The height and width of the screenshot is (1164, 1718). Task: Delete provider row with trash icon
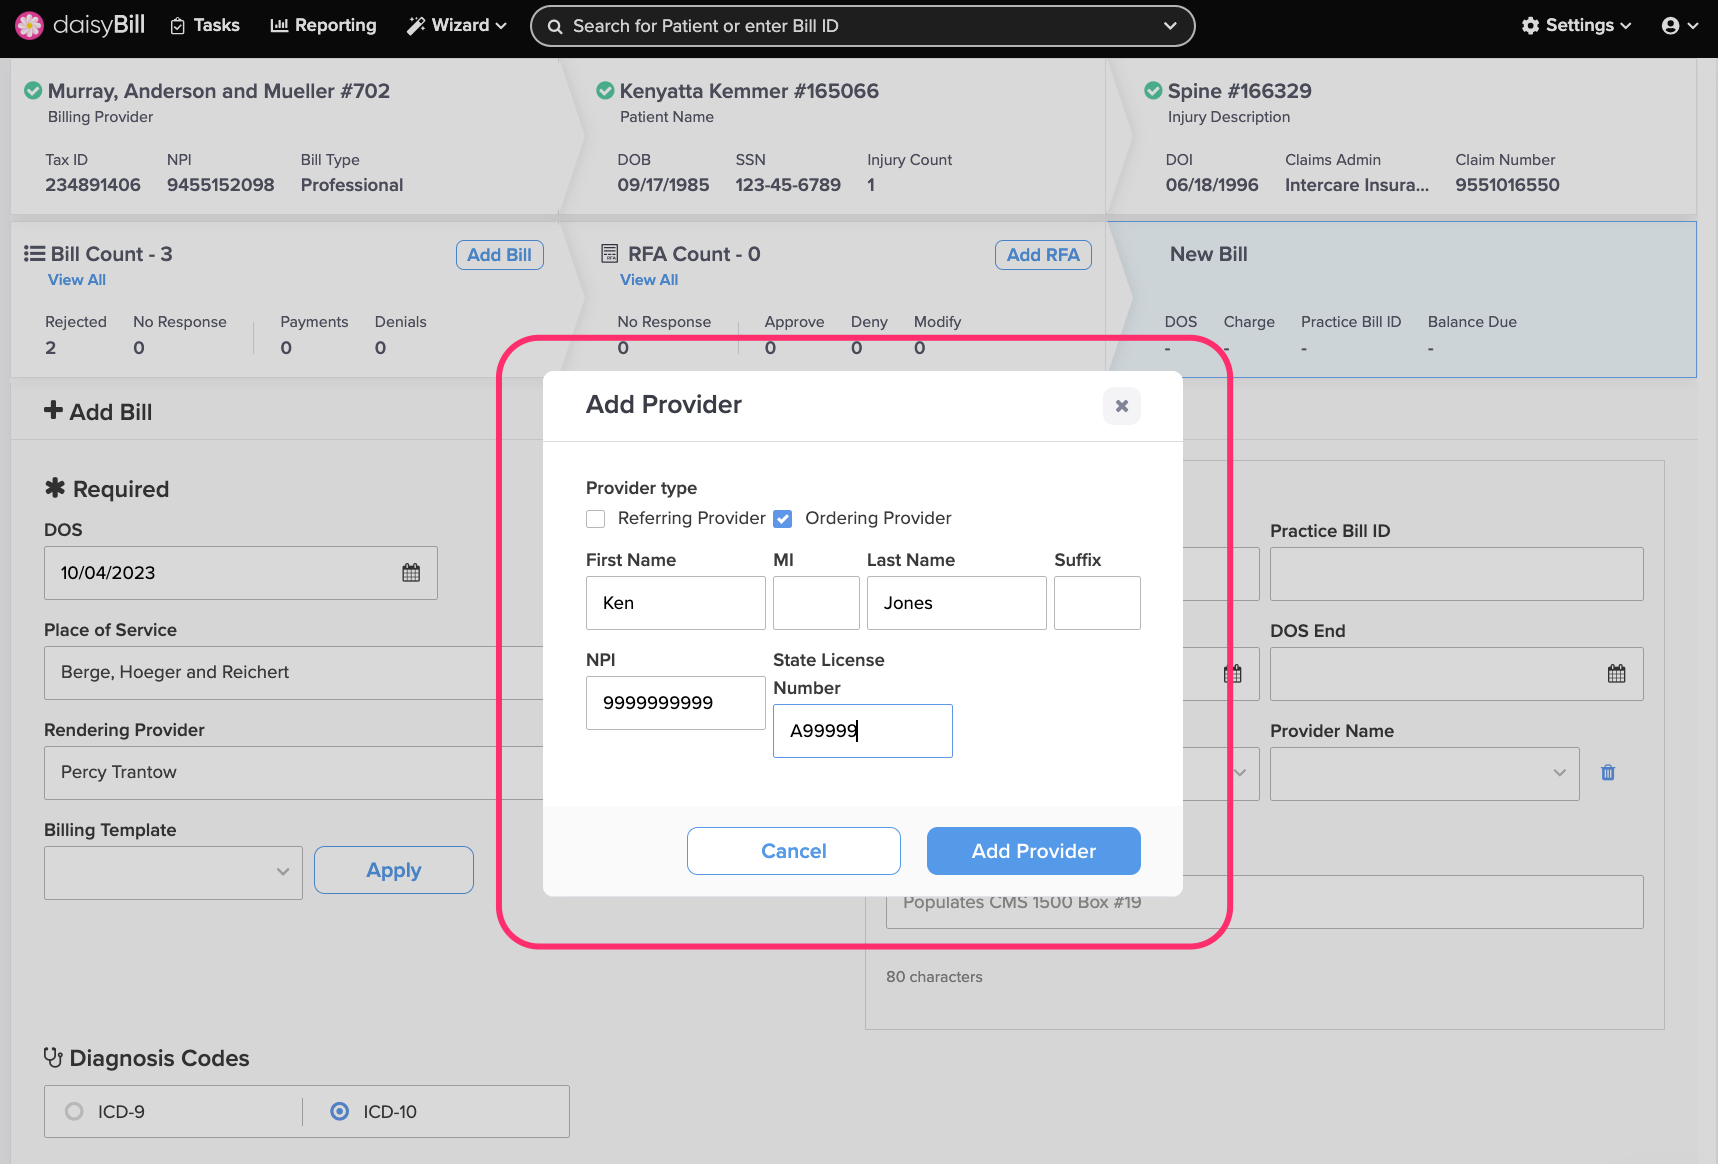pyautogui.click(x=1608, y=773)
